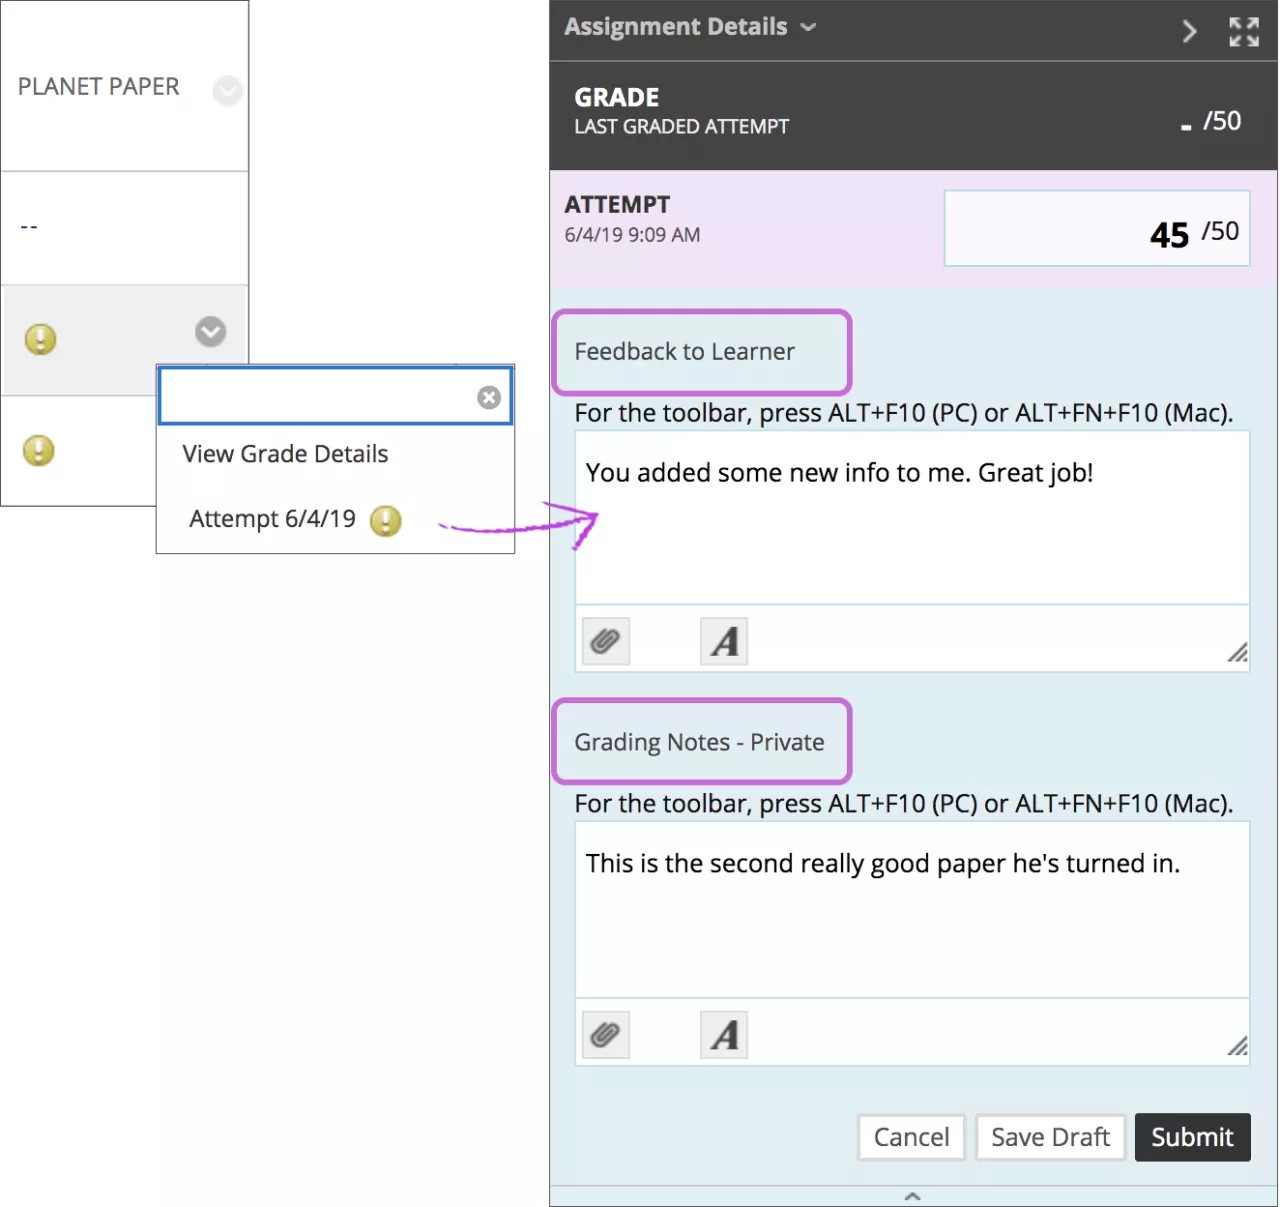Select View Grade Details from the menu
The width and height of the screenshot is (1280, 1207).
(284, 454)
